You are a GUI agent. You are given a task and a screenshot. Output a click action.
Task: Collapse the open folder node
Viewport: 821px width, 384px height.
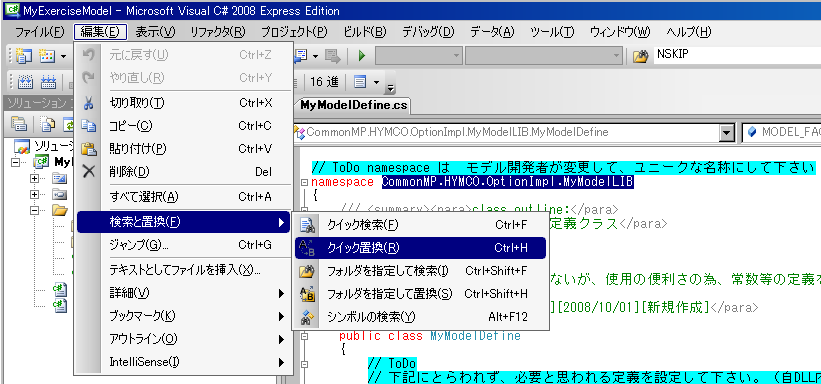[x=35, y=210]
